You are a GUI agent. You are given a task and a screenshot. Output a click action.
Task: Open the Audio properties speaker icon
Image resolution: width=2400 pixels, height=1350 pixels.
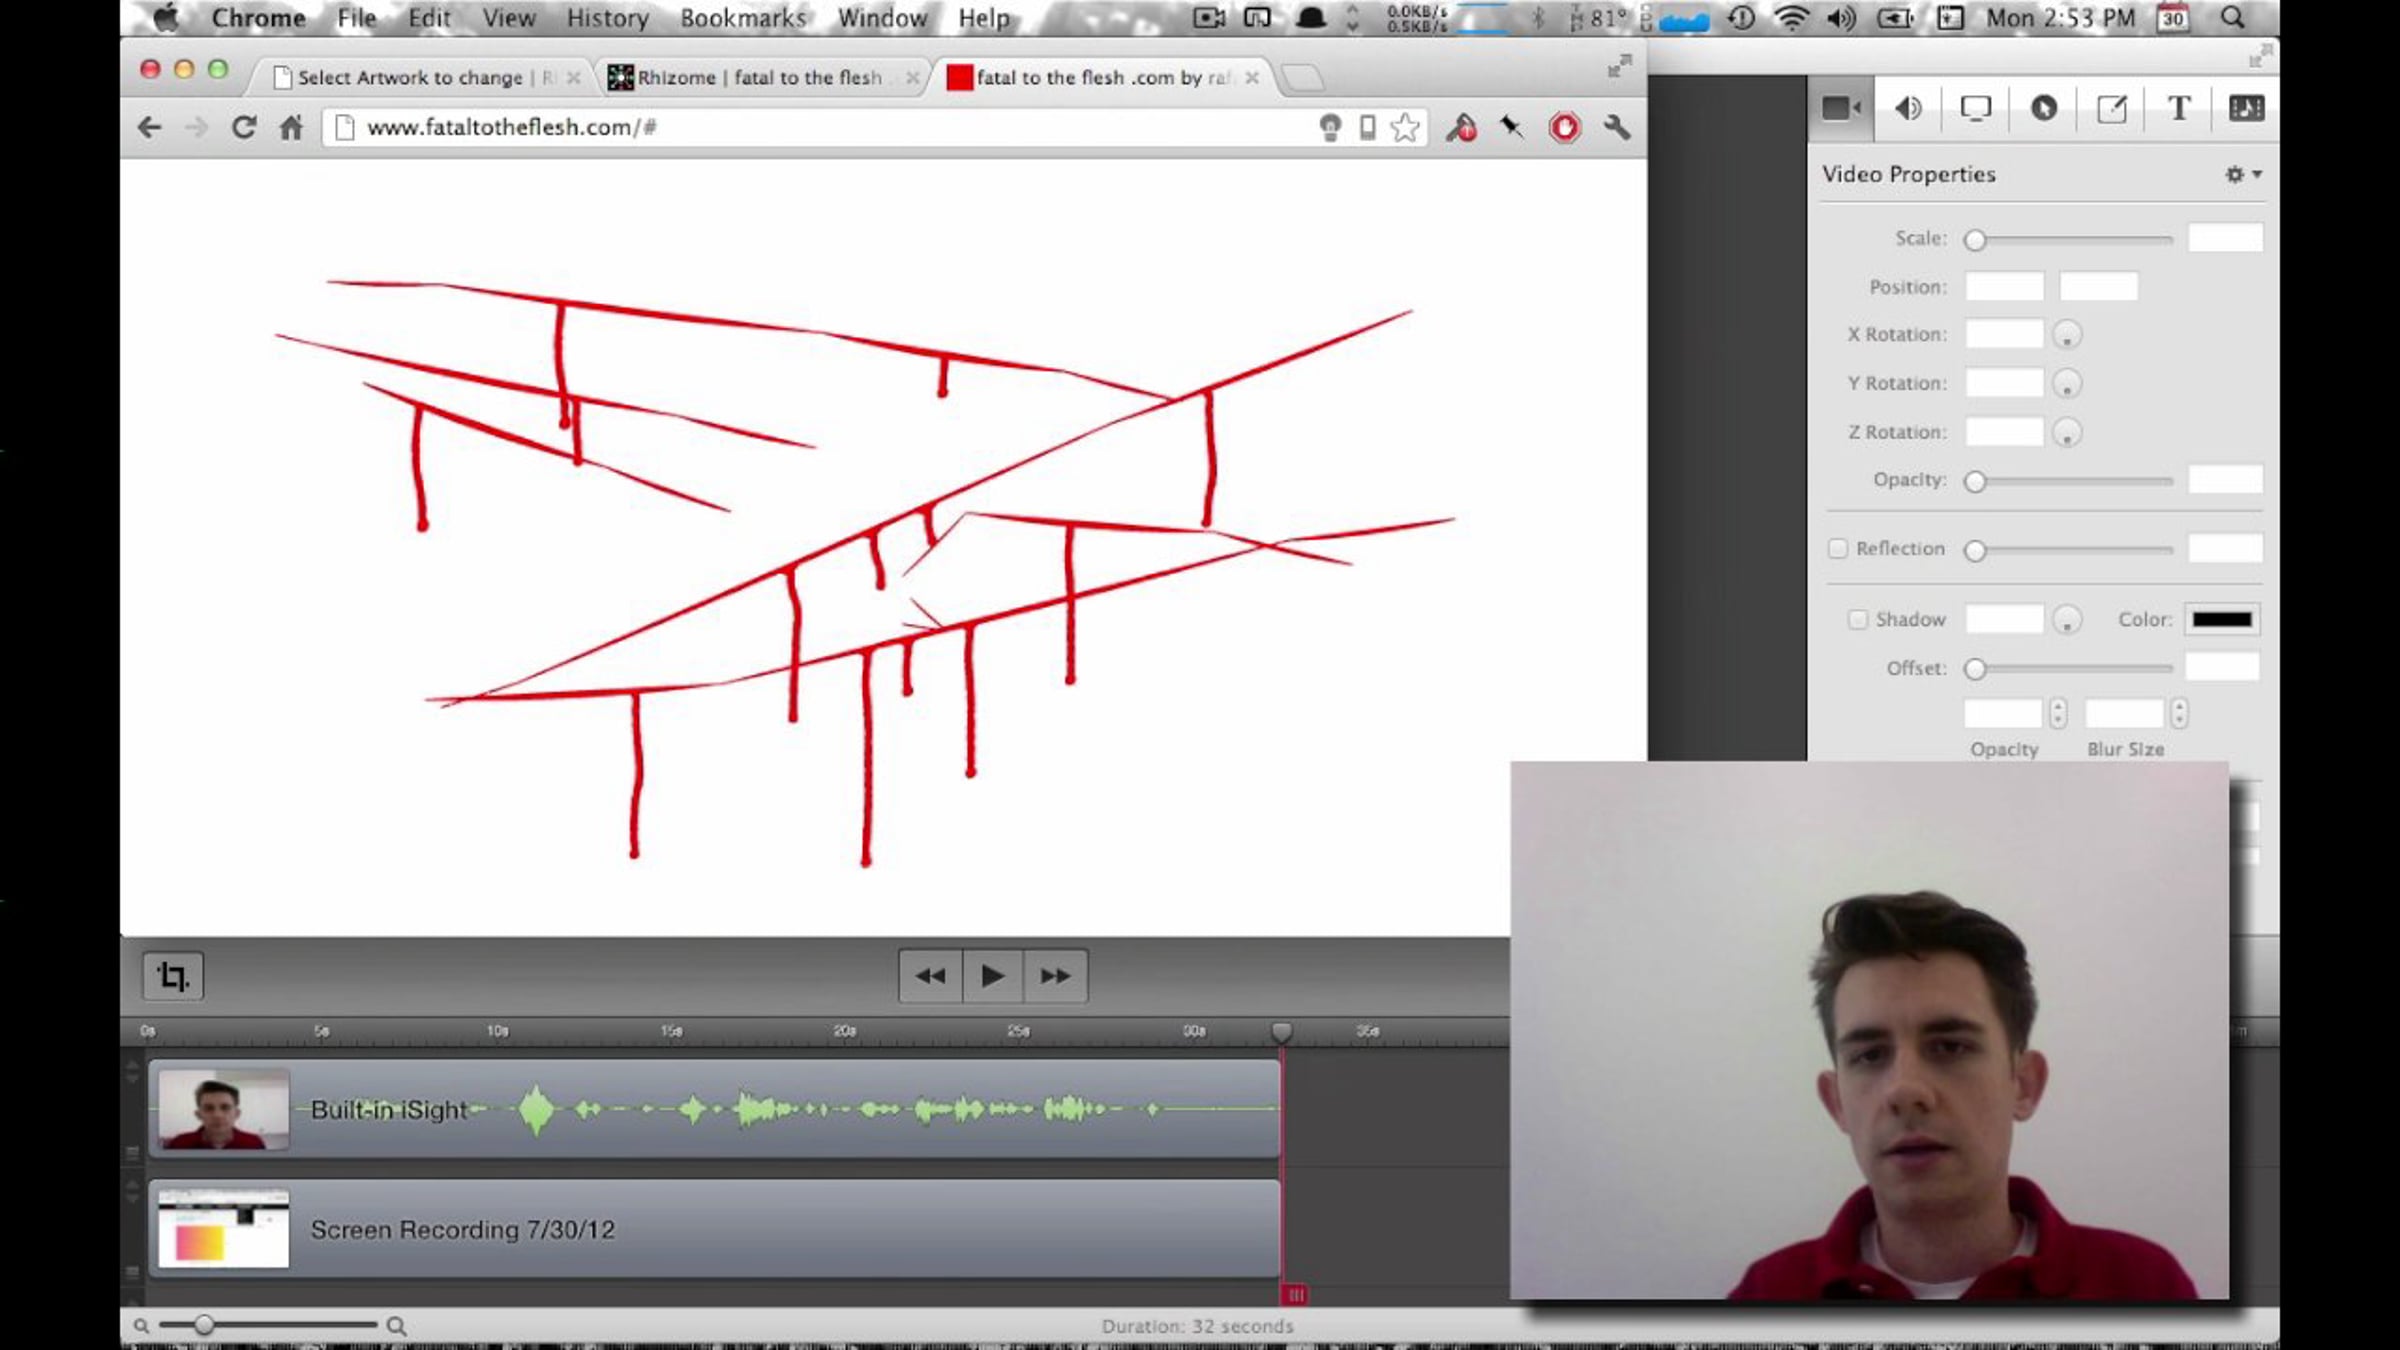[1908, 108]
